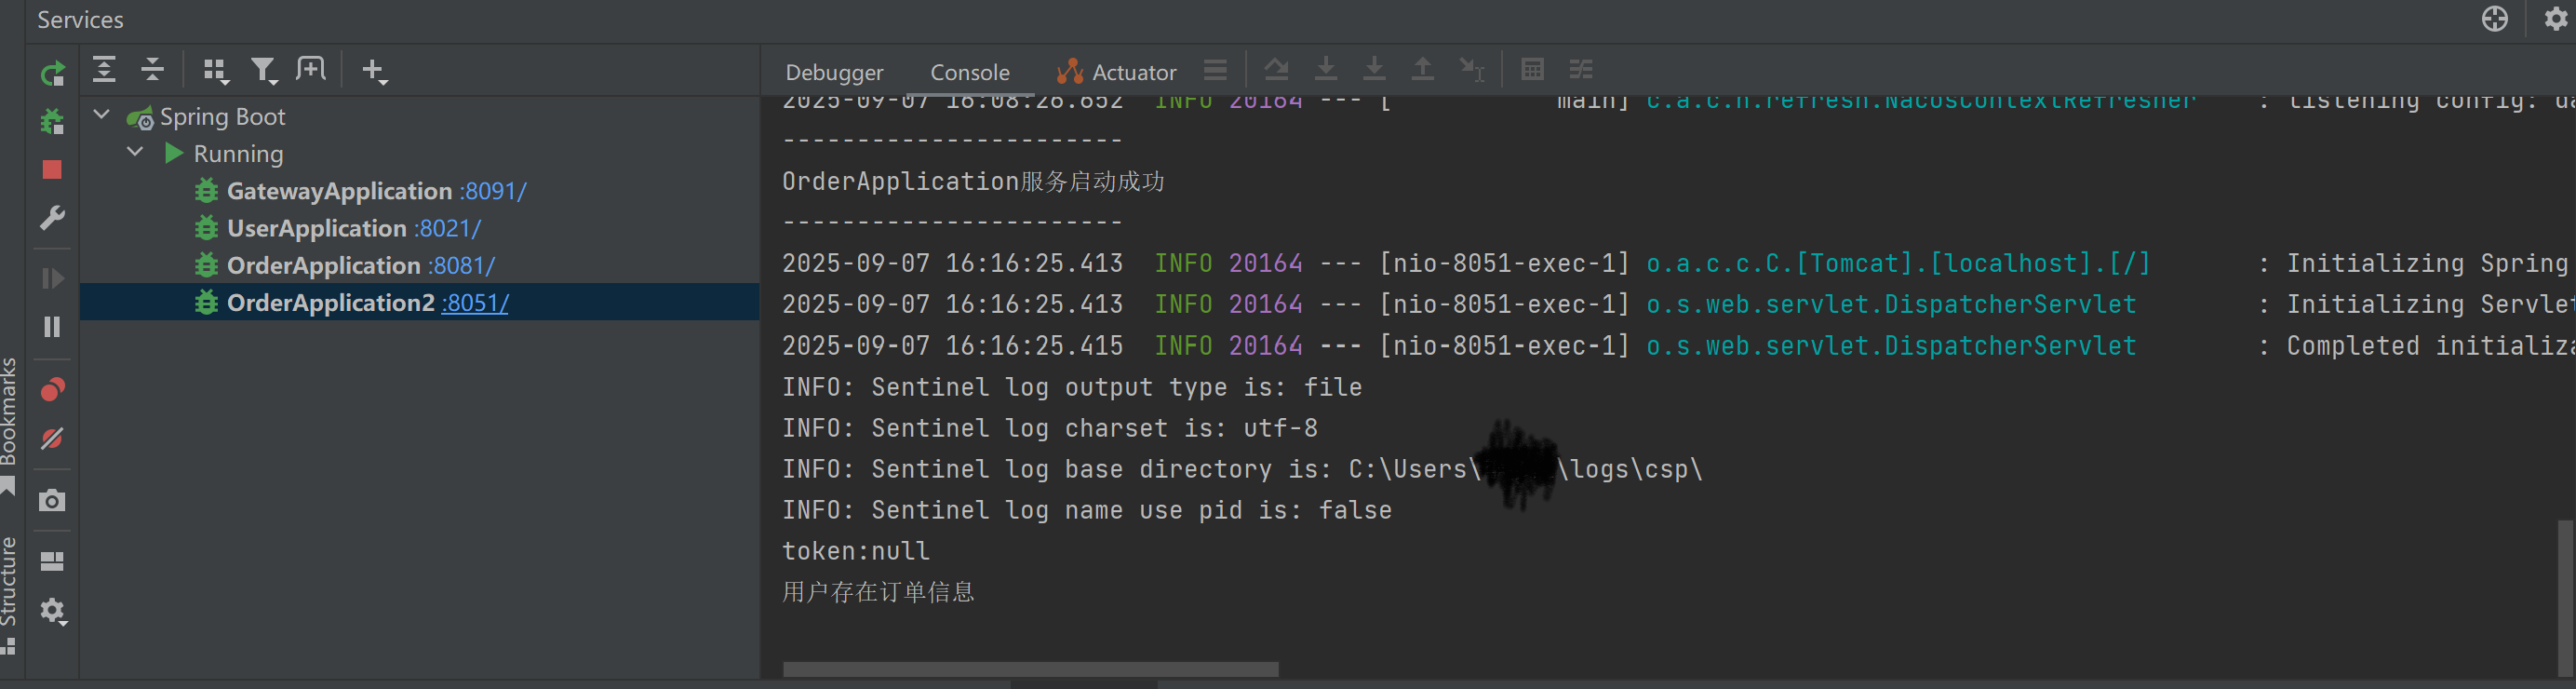Click the Services panel title

(x=80, y=20)
